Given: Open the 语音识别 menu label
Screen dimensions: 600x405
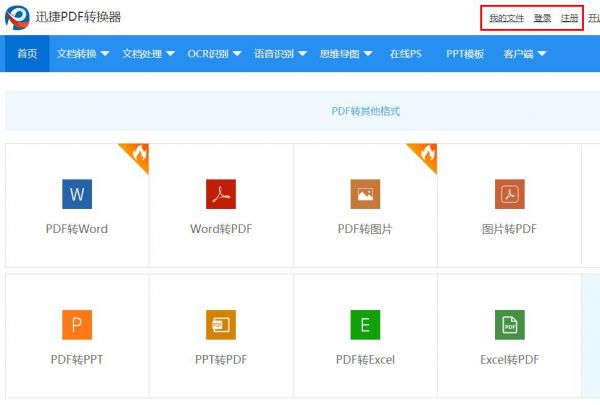Looking at the screenshot, I should [x=274, y=54].
